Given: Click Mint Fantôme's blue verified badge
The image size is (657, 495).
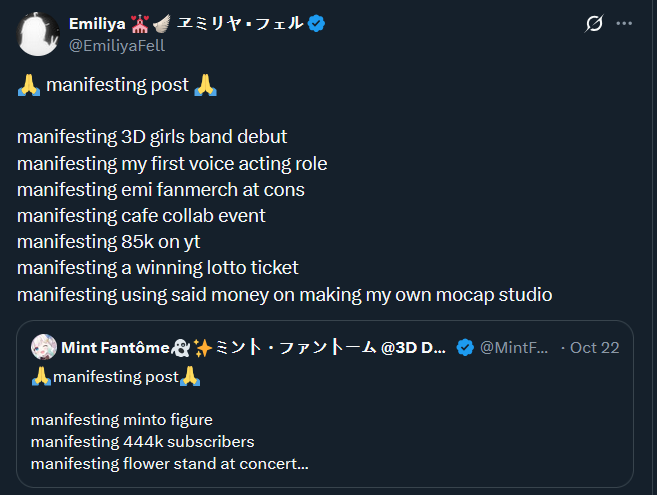Looking at the screenshot, I should coord(465,348).
